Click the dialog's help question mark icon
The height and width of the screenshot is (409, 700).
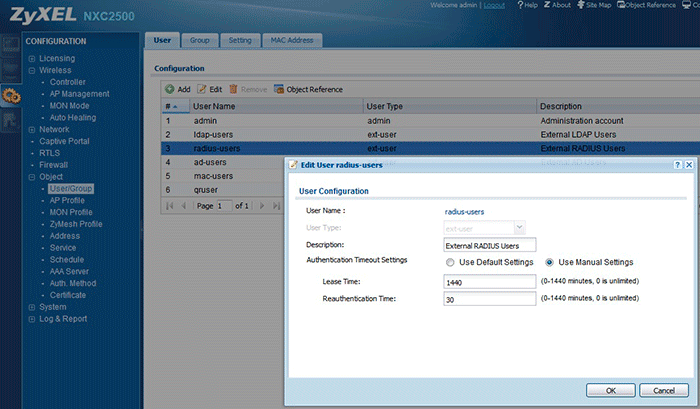pos(677,164)
